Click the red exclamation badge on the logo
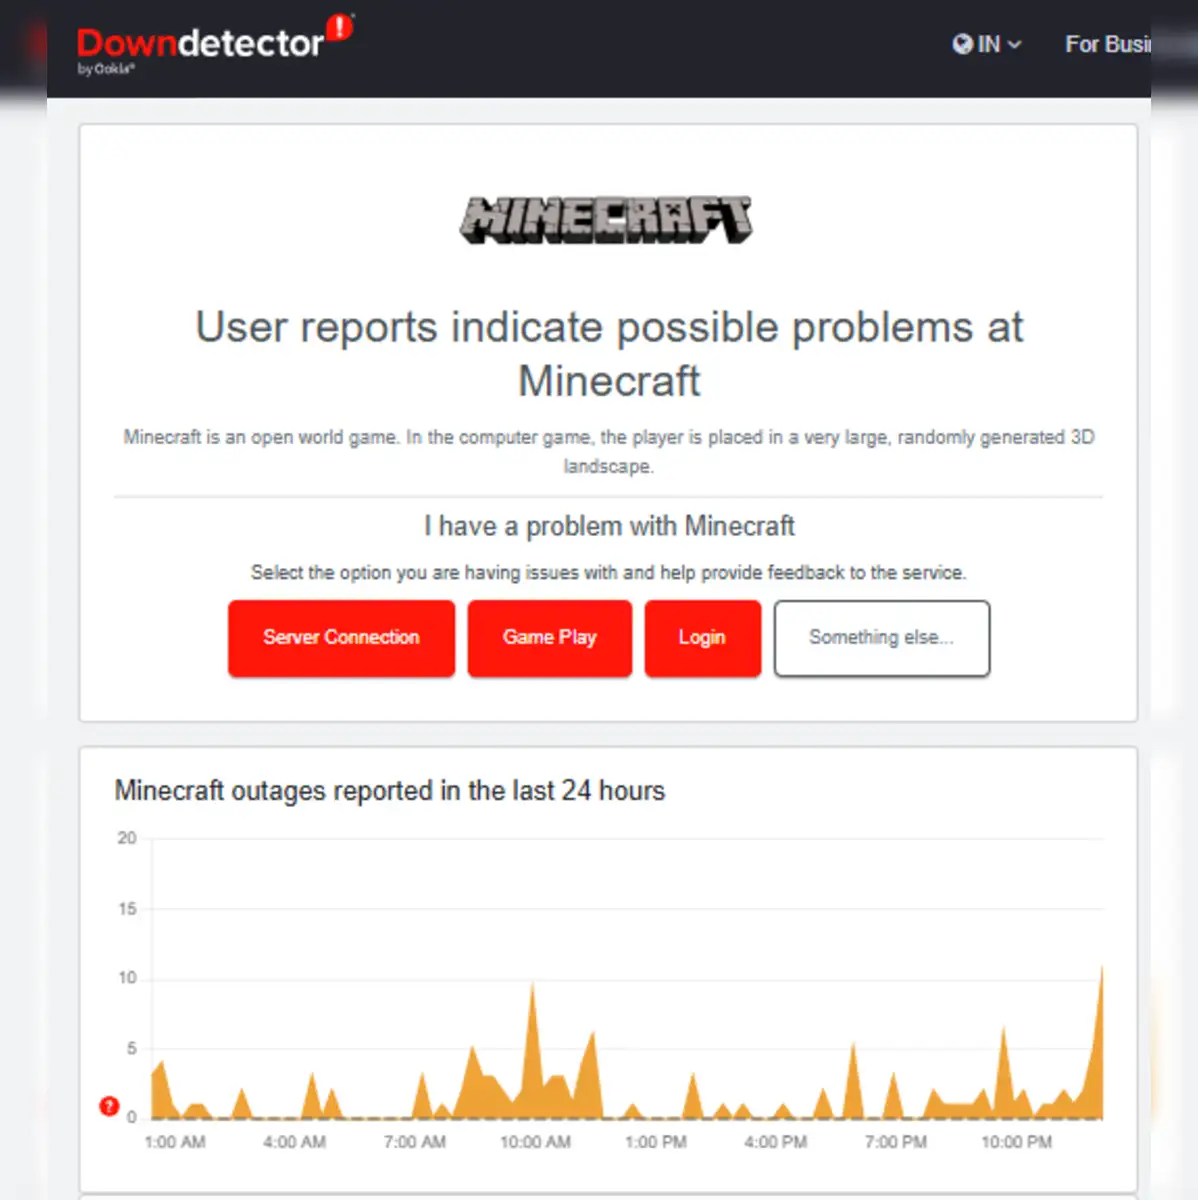This screenshot has height=1200, width=1198. (x=341, y=27)
